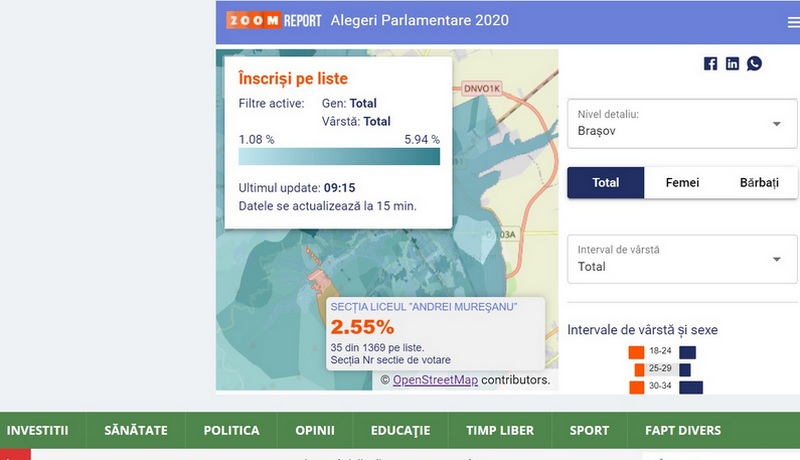
Task: Navigate to the EDUCAȚIE section
Action: coord(400,430)
